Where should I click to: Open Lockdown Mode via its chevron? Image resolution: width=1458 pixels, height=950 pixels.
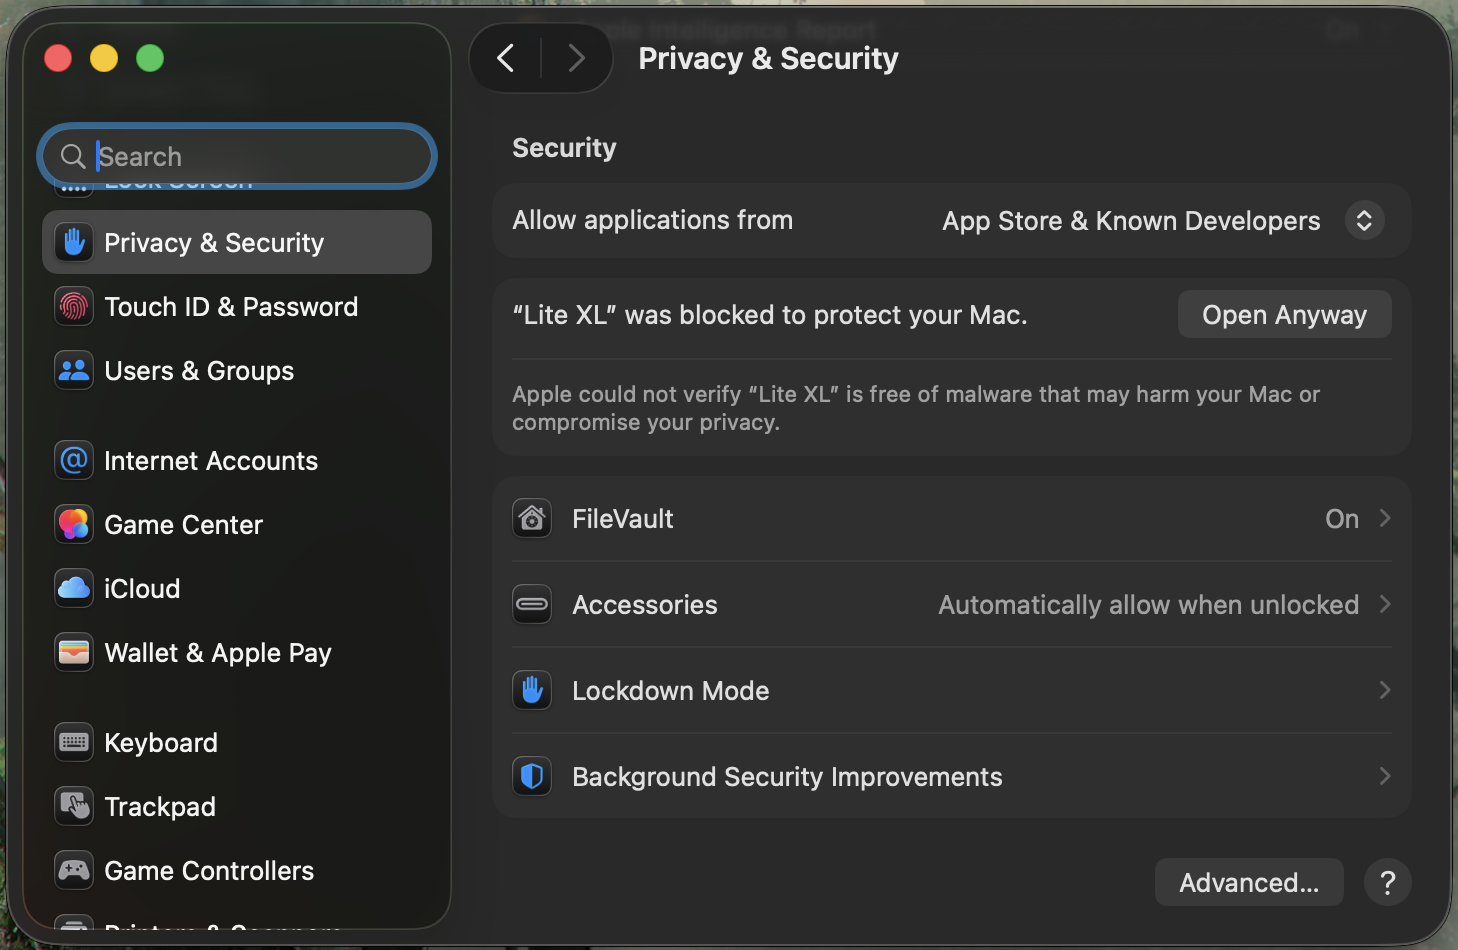[x=1385, y=690]
